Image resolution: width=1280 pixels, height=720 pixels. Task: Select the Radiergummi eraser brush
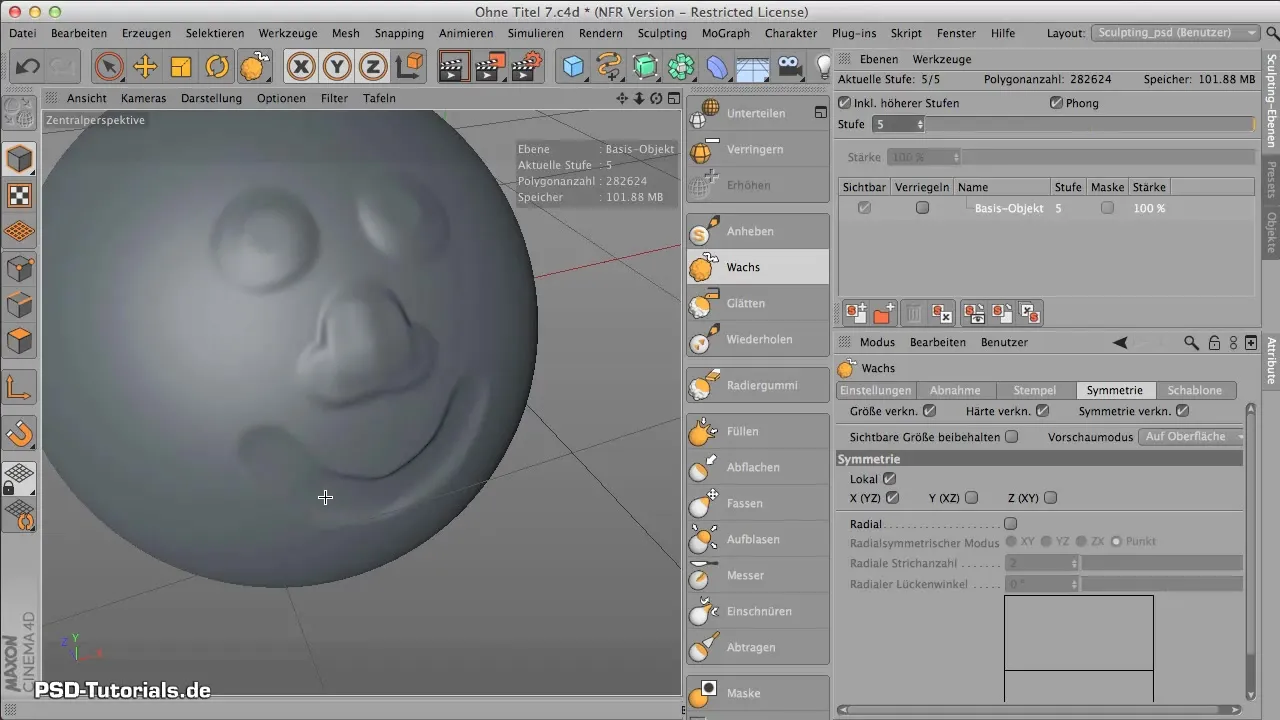tap(757, 385)
